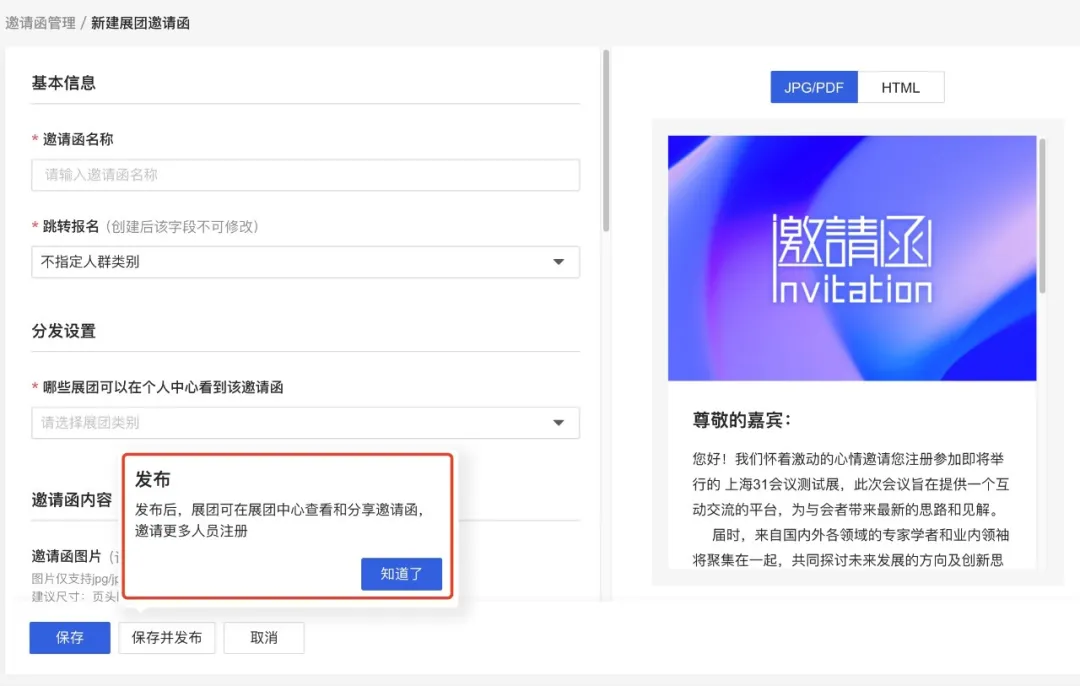Click the 展团类别 dropdown arrow icon
The height and width of the screenshot is (686, 1080).
558,423
